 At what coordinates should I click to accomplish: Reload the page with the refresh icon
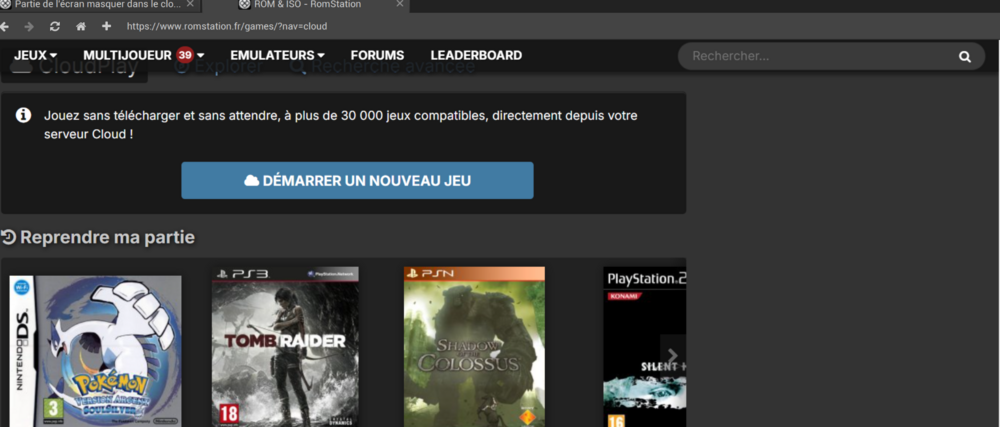[x=55, y=26]
